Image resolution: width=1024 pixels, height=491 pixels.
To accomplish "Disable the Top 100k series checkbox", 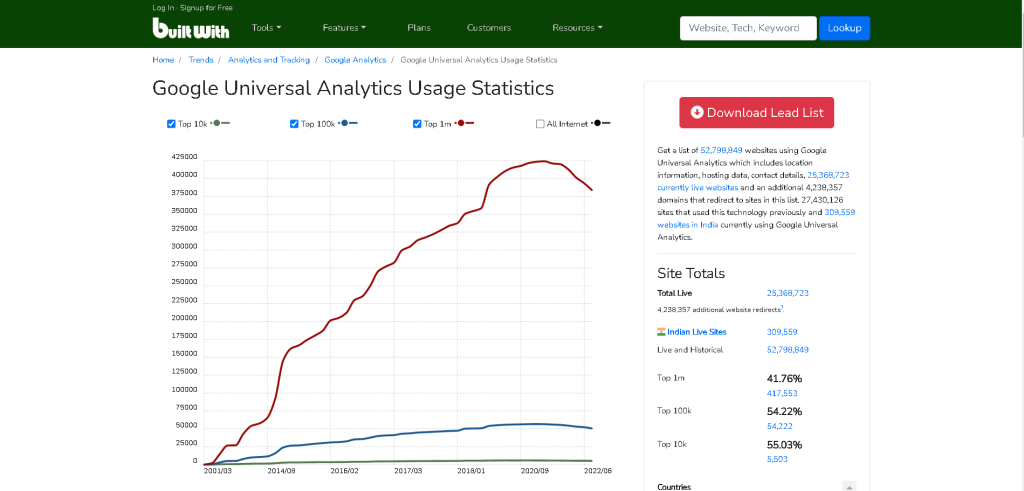I will (294, 124).
